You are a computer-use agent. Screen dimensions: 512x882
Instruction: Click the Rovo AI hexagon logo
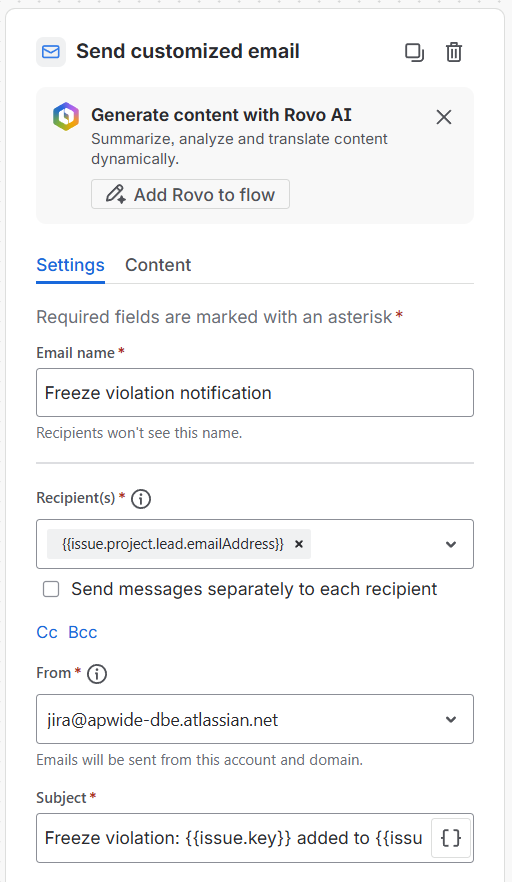[66, 116]
